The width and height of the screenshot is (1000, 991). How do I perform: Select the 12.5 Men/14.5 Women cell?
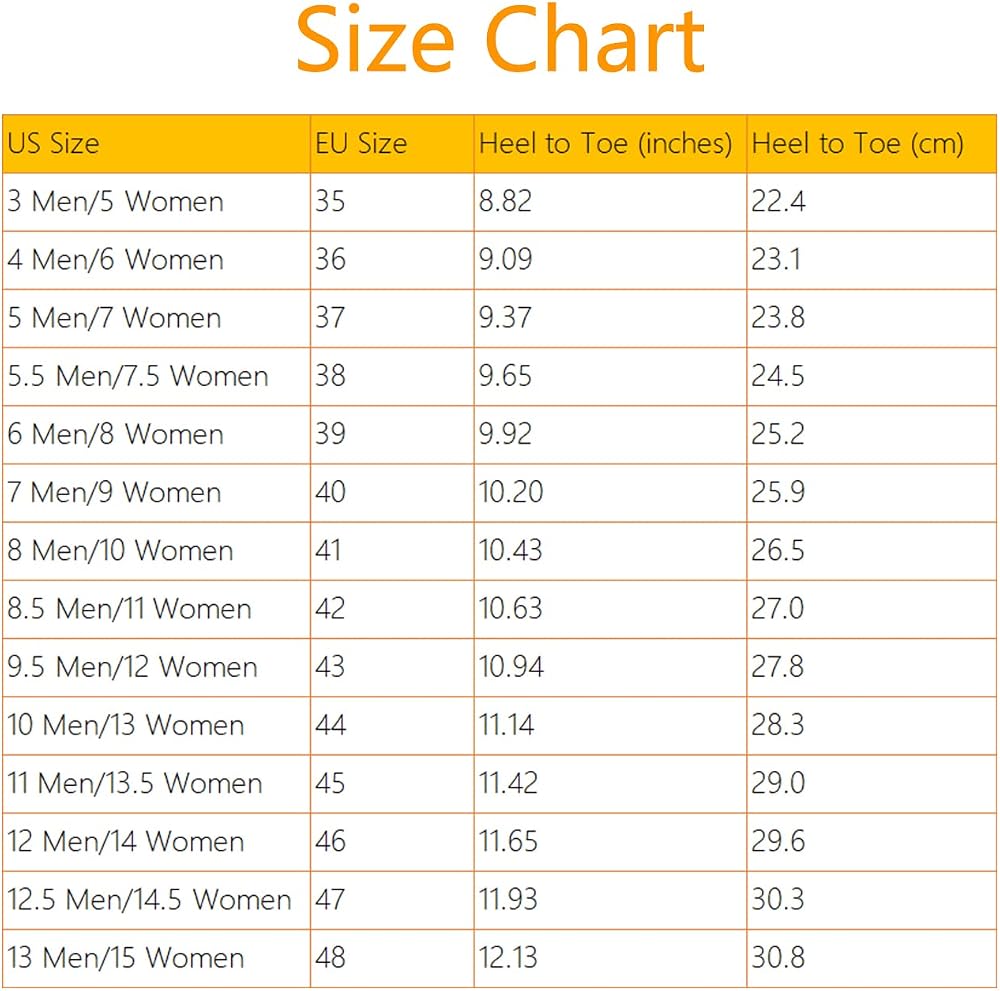(x=156, y=900)
